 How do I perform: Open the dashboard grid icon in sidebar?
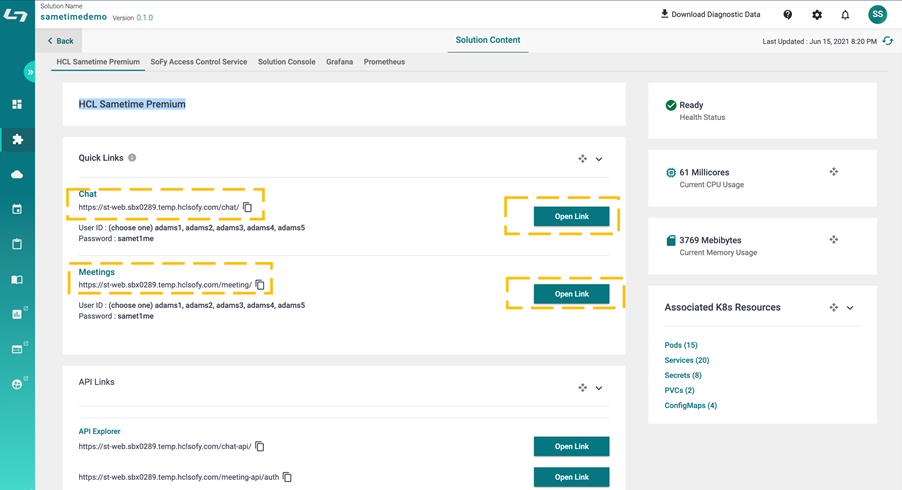tap(17, 104)
